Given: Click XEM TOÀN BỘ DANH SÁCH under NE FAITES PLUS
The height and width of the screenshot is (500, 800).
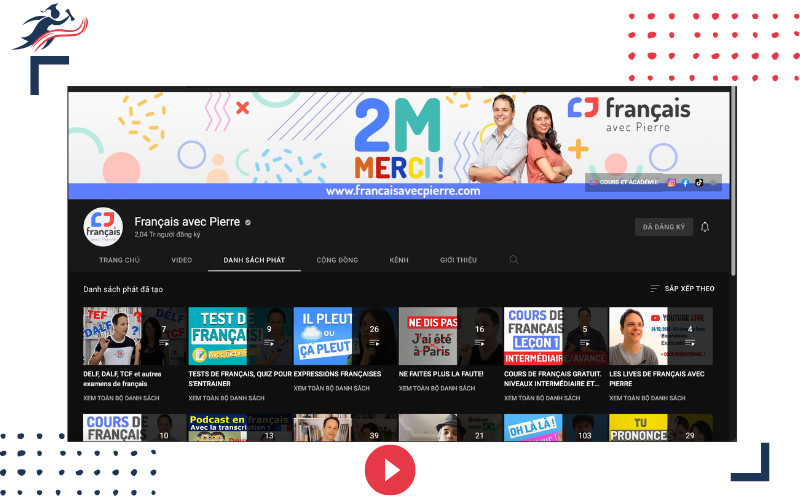Looking at the screenshot, I should (437, 388).
